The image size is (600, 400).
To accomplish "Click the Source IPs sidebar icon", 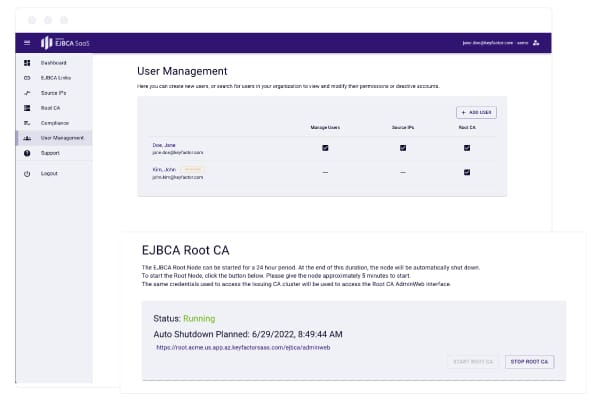I will coord(27,93).
